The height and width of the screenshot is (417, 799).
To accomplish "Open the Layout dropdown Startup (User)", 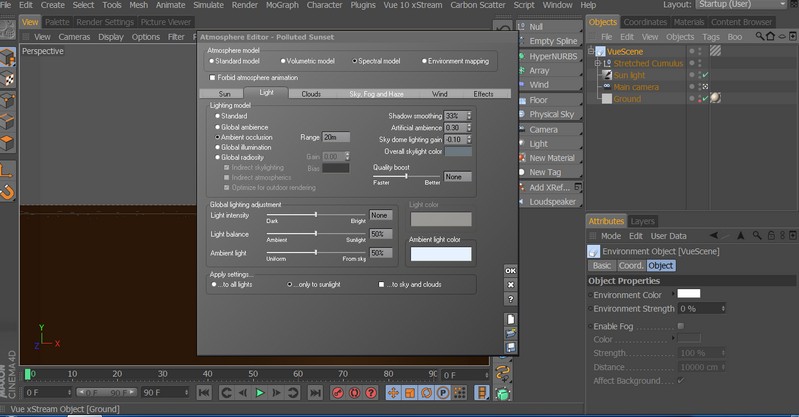I will [741, 5].
